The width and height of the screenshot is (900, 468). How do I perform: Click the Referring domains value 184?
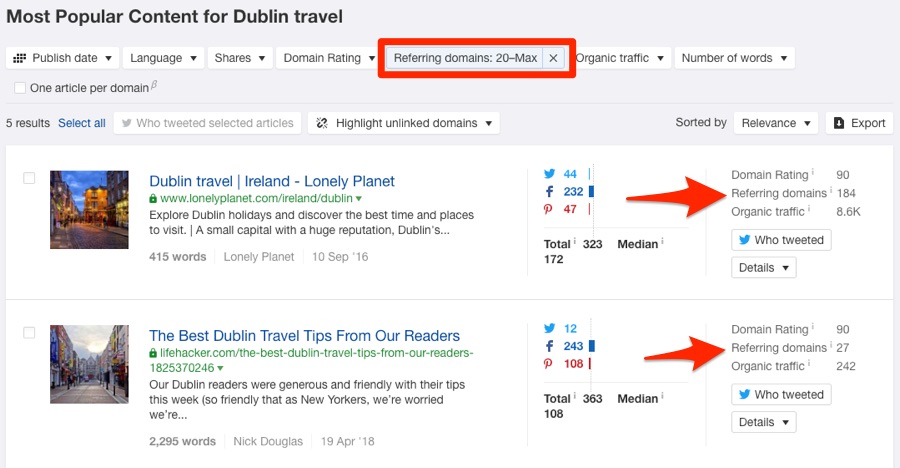(x=845, y=193)
